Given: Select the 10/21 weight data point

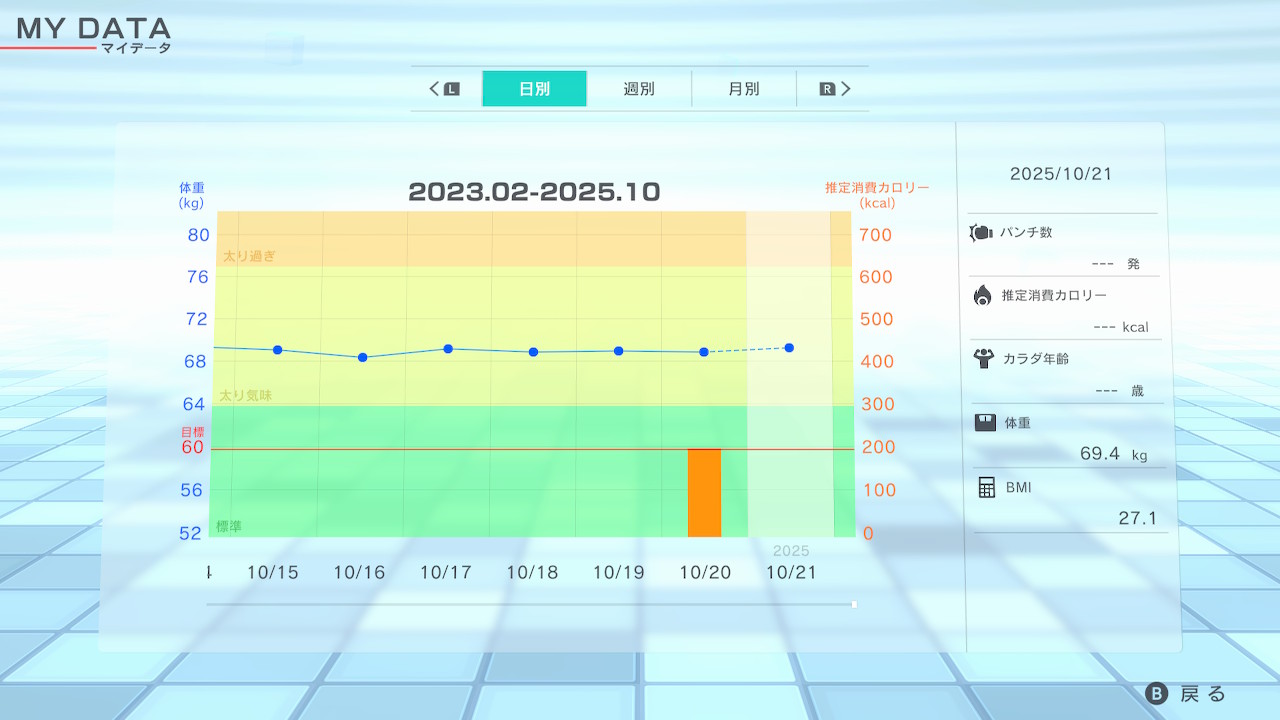Looking at the screenshot, I should coord(789,348).
